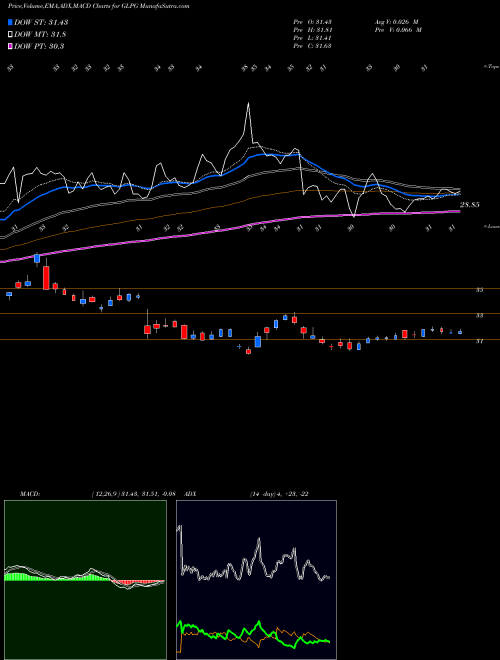The image size is (500, 660).
Task: Select the 'DOW ST: 31.43' legend label
Action: pos(41,22)
